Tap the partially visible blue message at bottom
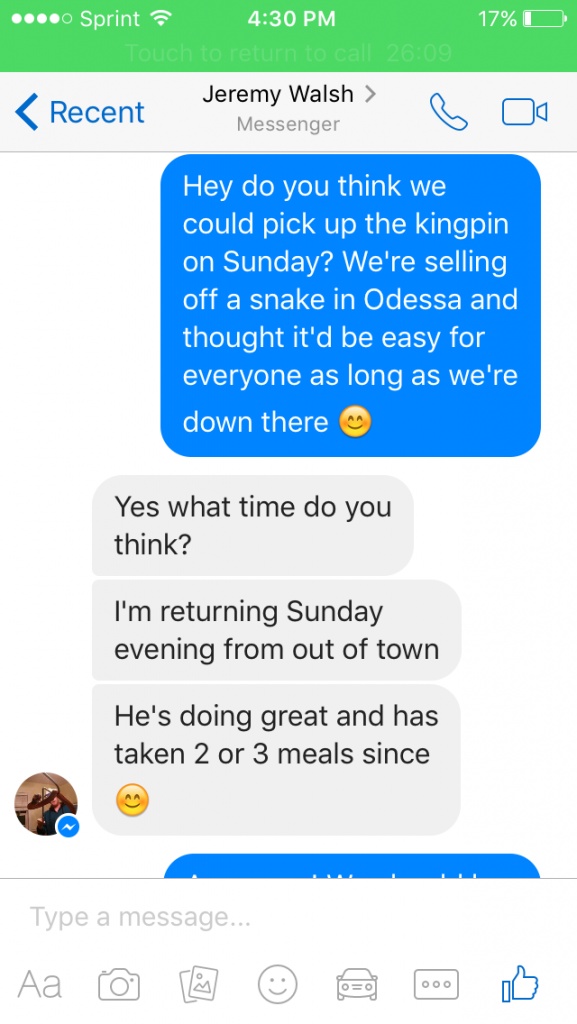The height and width of the screenshot is (1024, 577). click(x=352, y=867)
